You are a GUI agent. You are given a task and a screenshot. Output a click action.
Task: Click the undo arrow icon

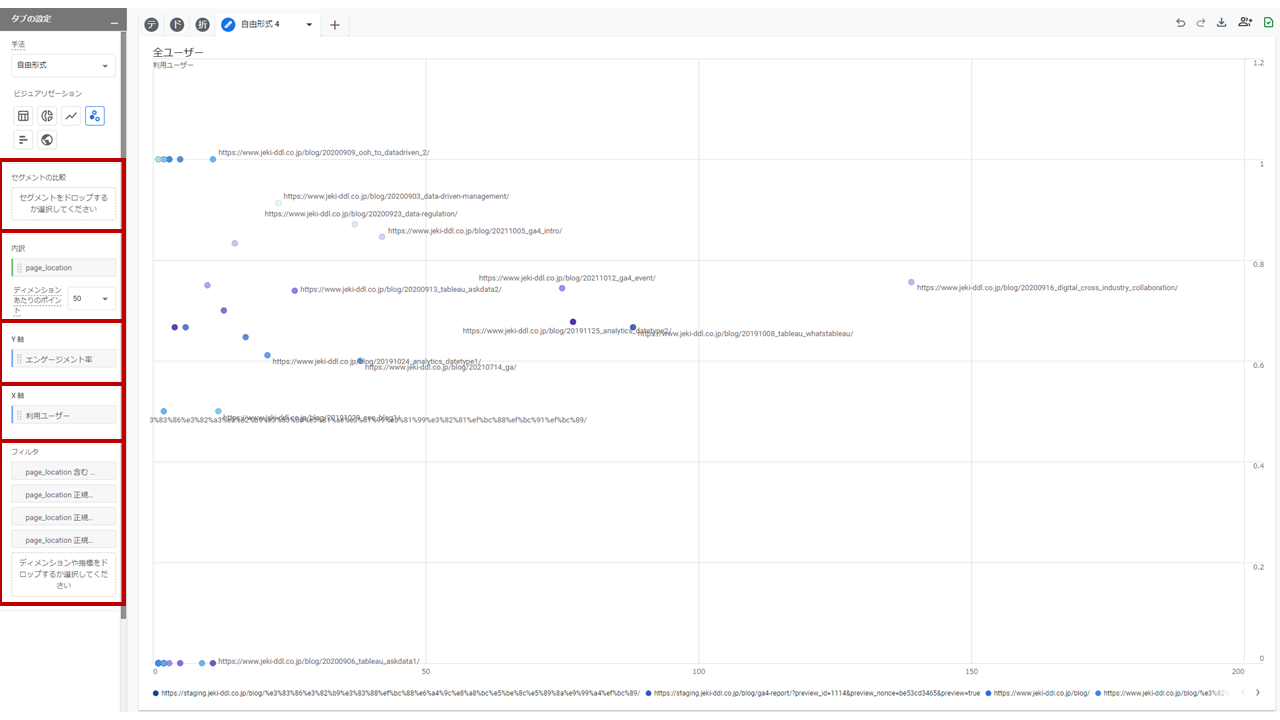point(1180,23)
